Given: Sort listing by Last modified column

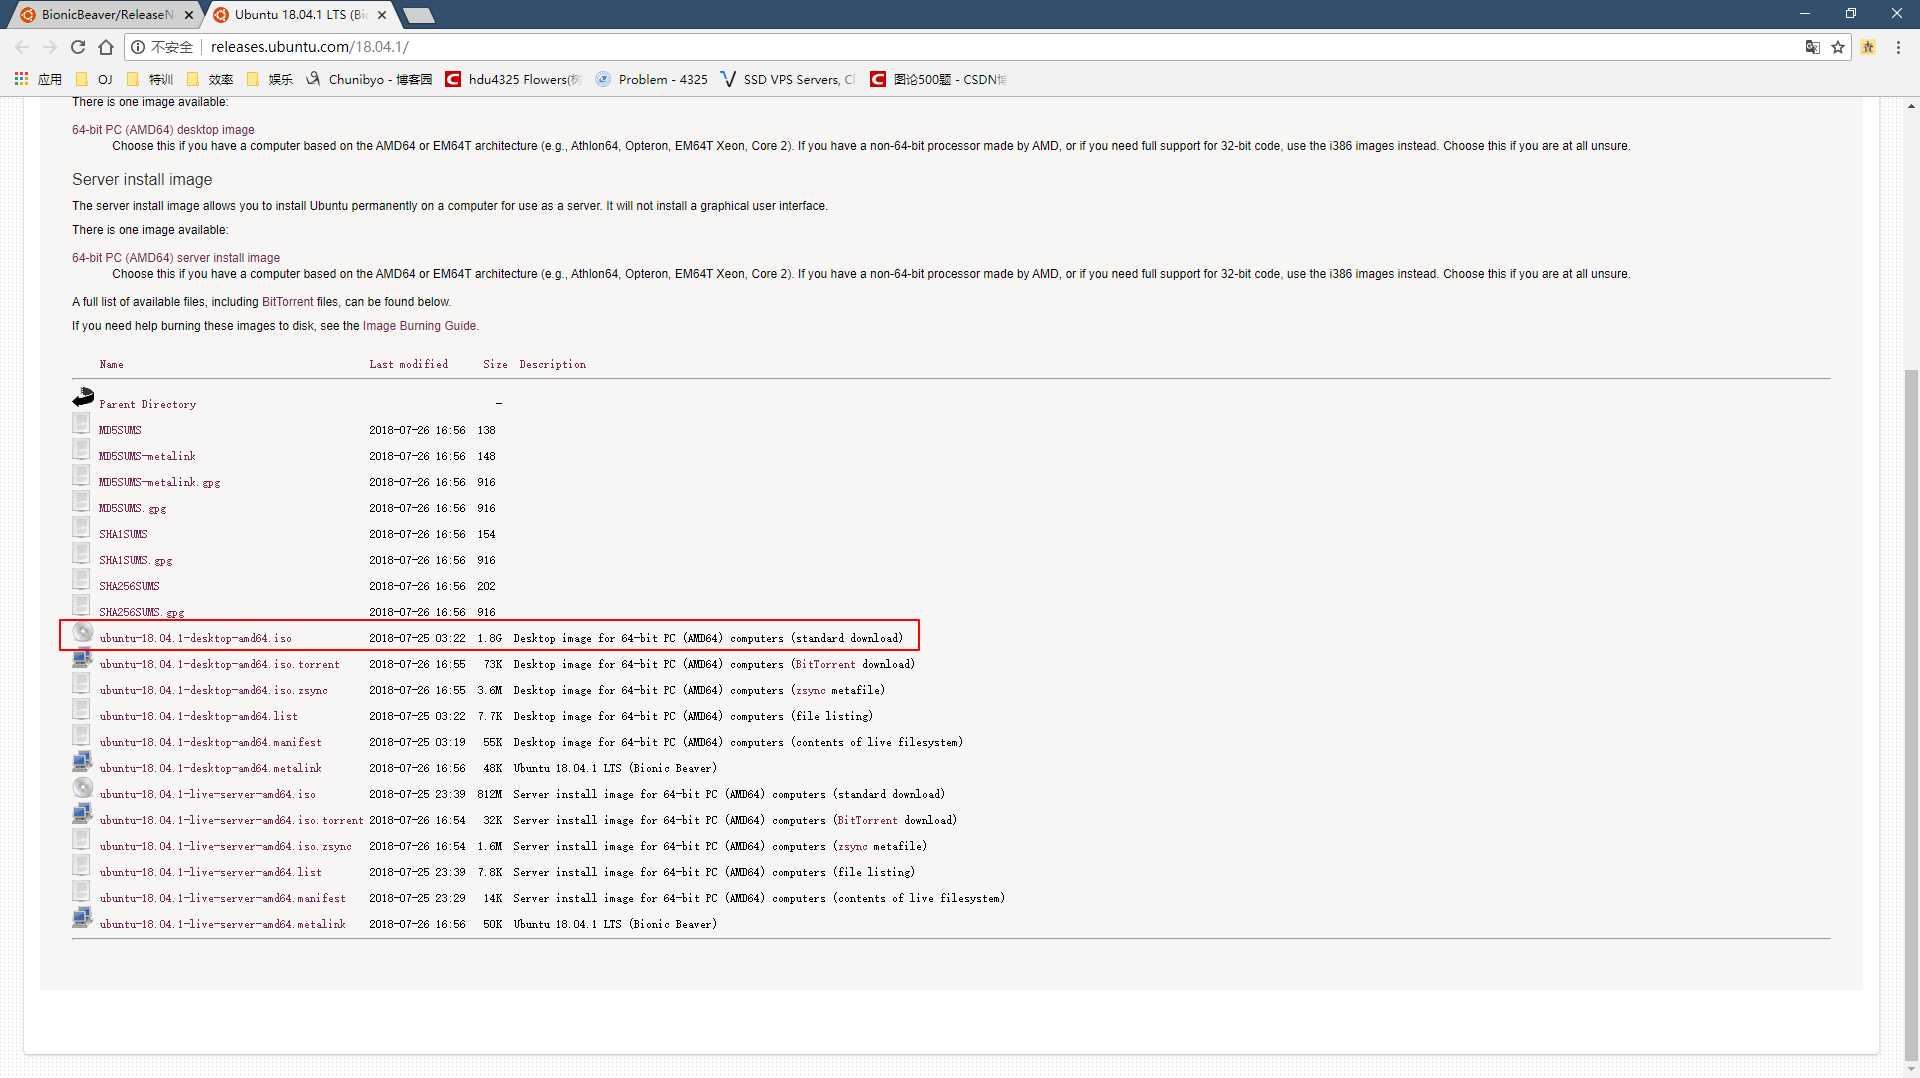Looking at the screenshot, I should [408, 364].
